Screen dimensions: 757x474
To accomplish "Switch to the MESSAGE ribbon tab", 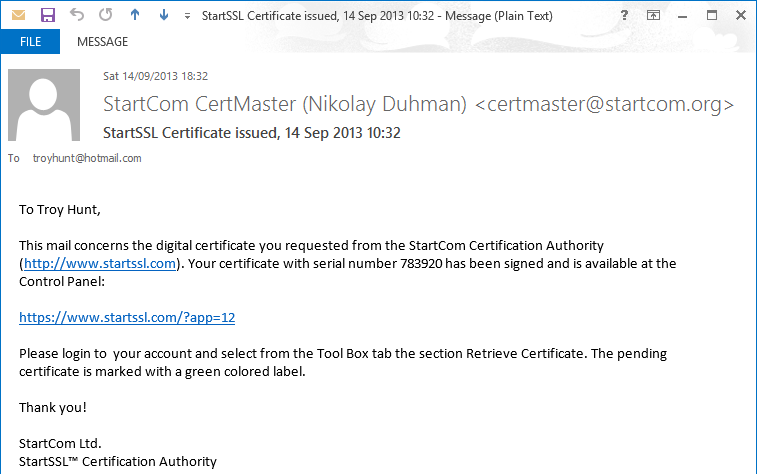I will (102, 42).
